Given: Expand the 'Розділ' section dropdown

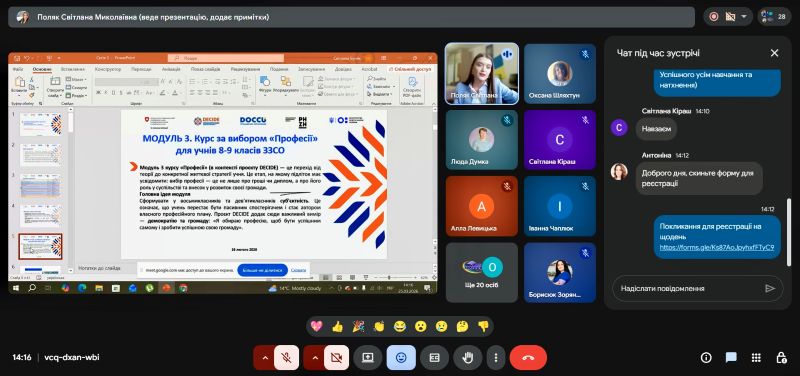Looking at the screenshot, I should 77,95.
